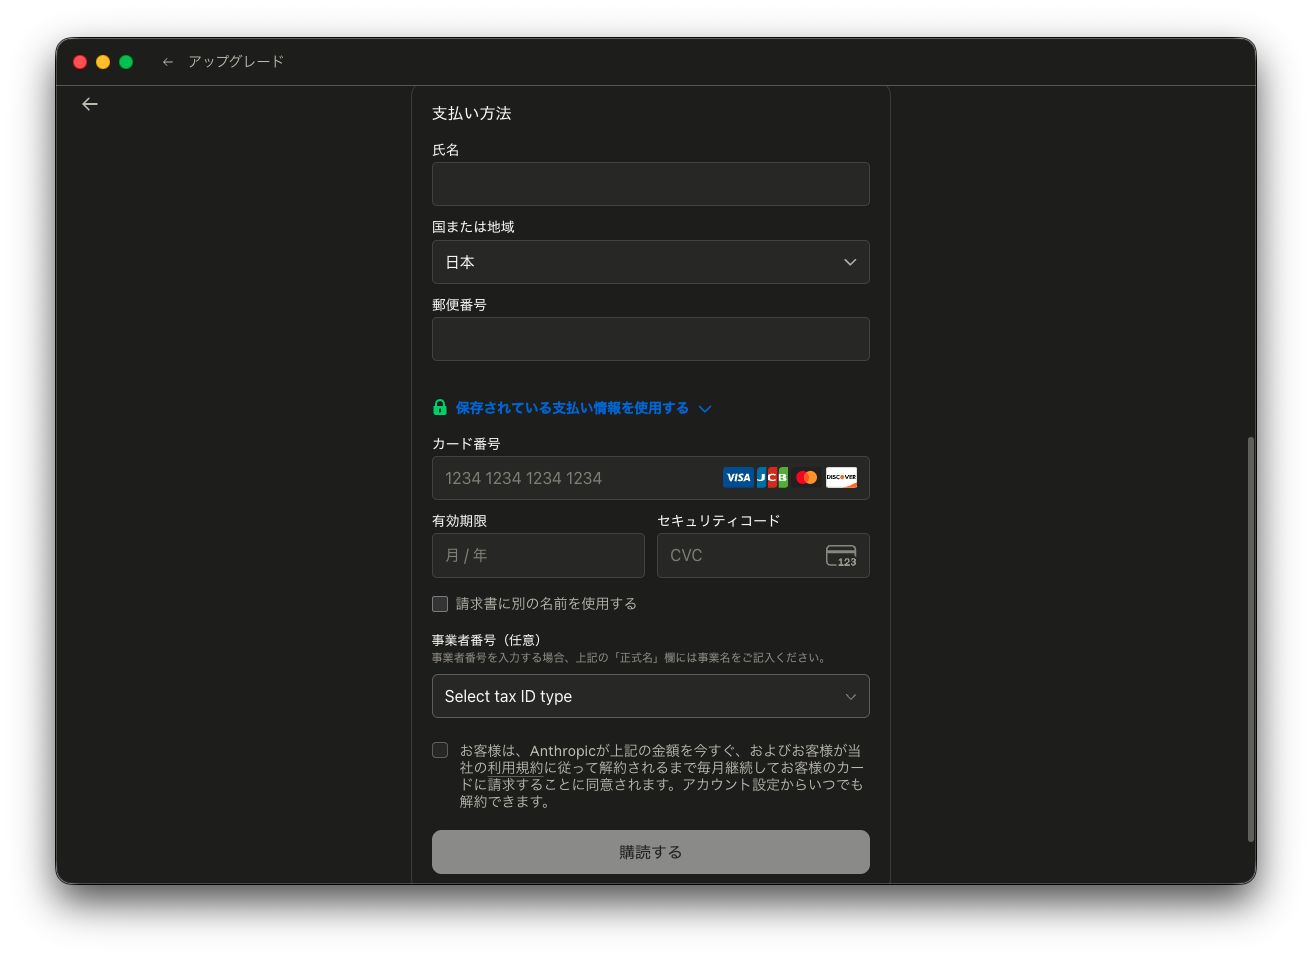Click the JCB card logo
This screenshot has width=1312, height=958.
click(772, 478)
